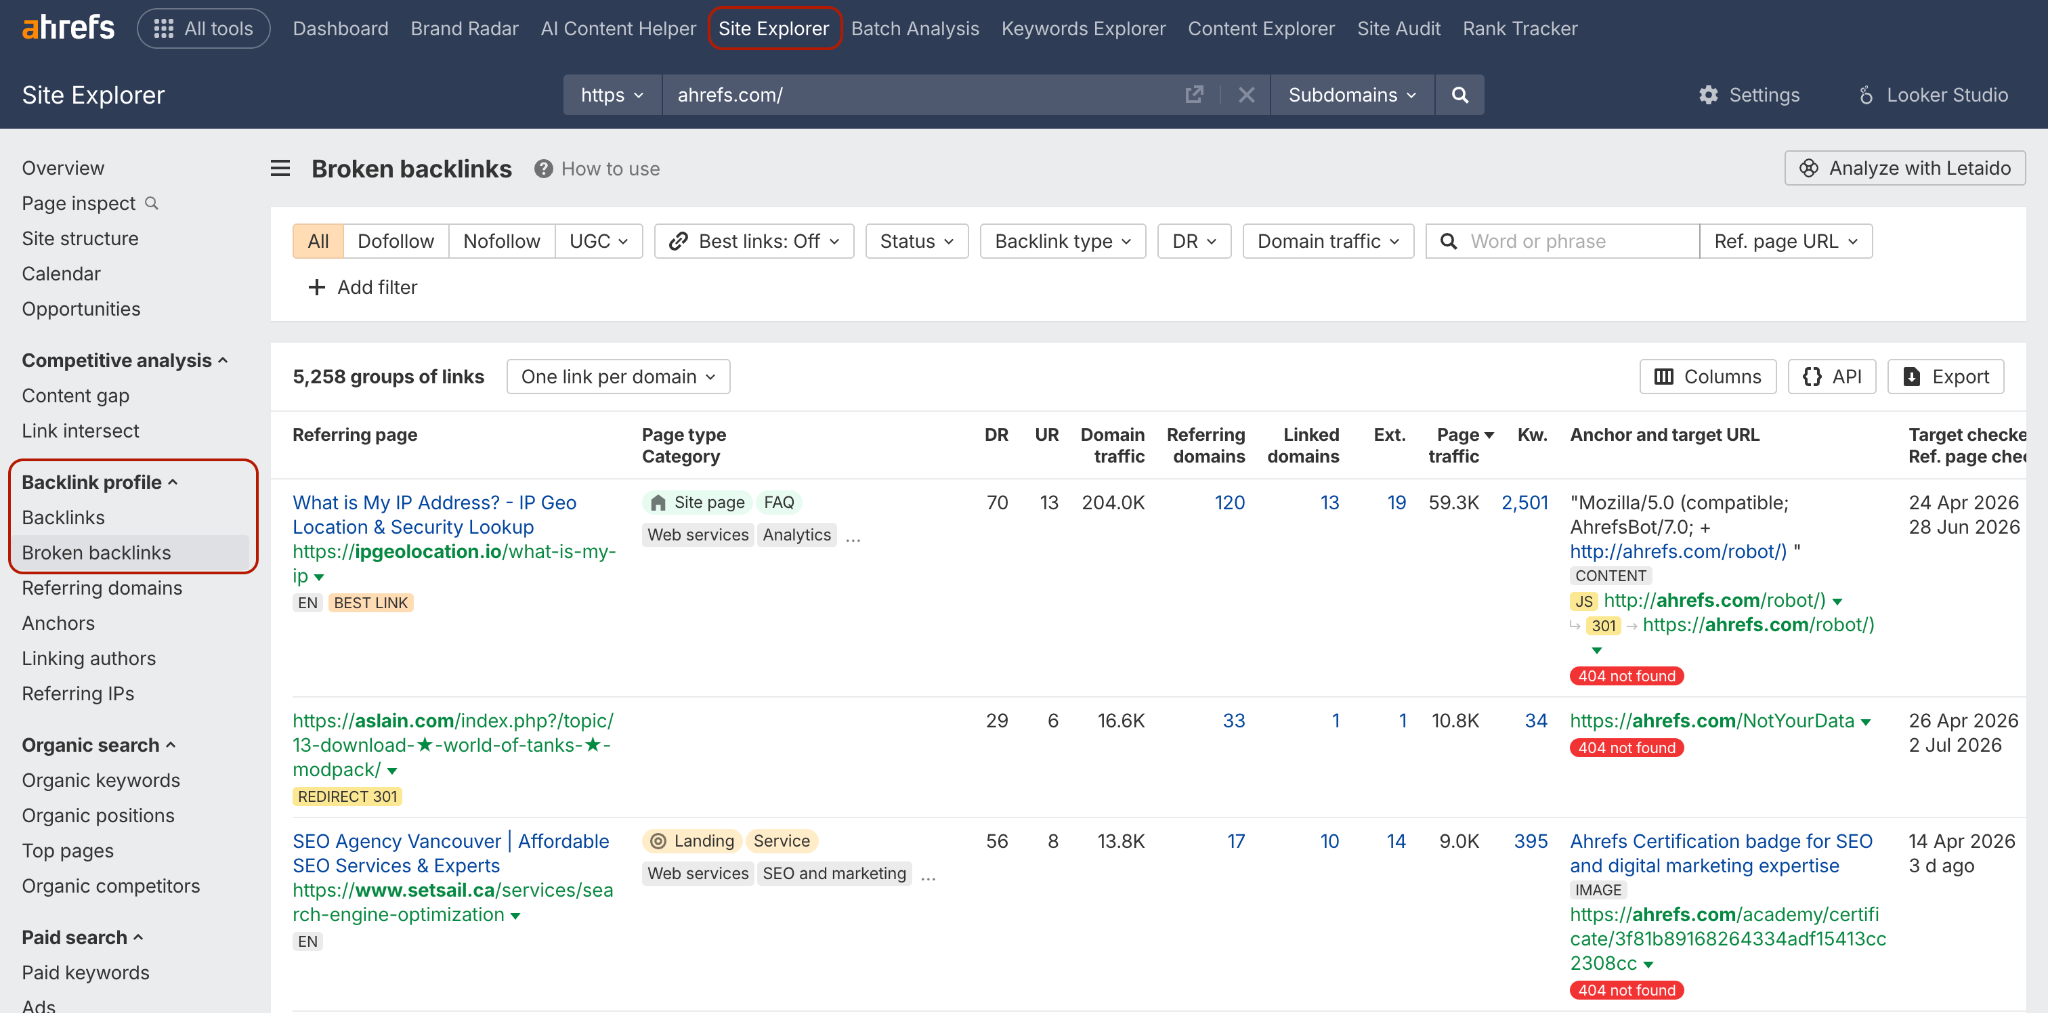The height and width of the screenshot is (1013, 2048).
Task: Collapse the Paid search section
Action: (83, 938)
